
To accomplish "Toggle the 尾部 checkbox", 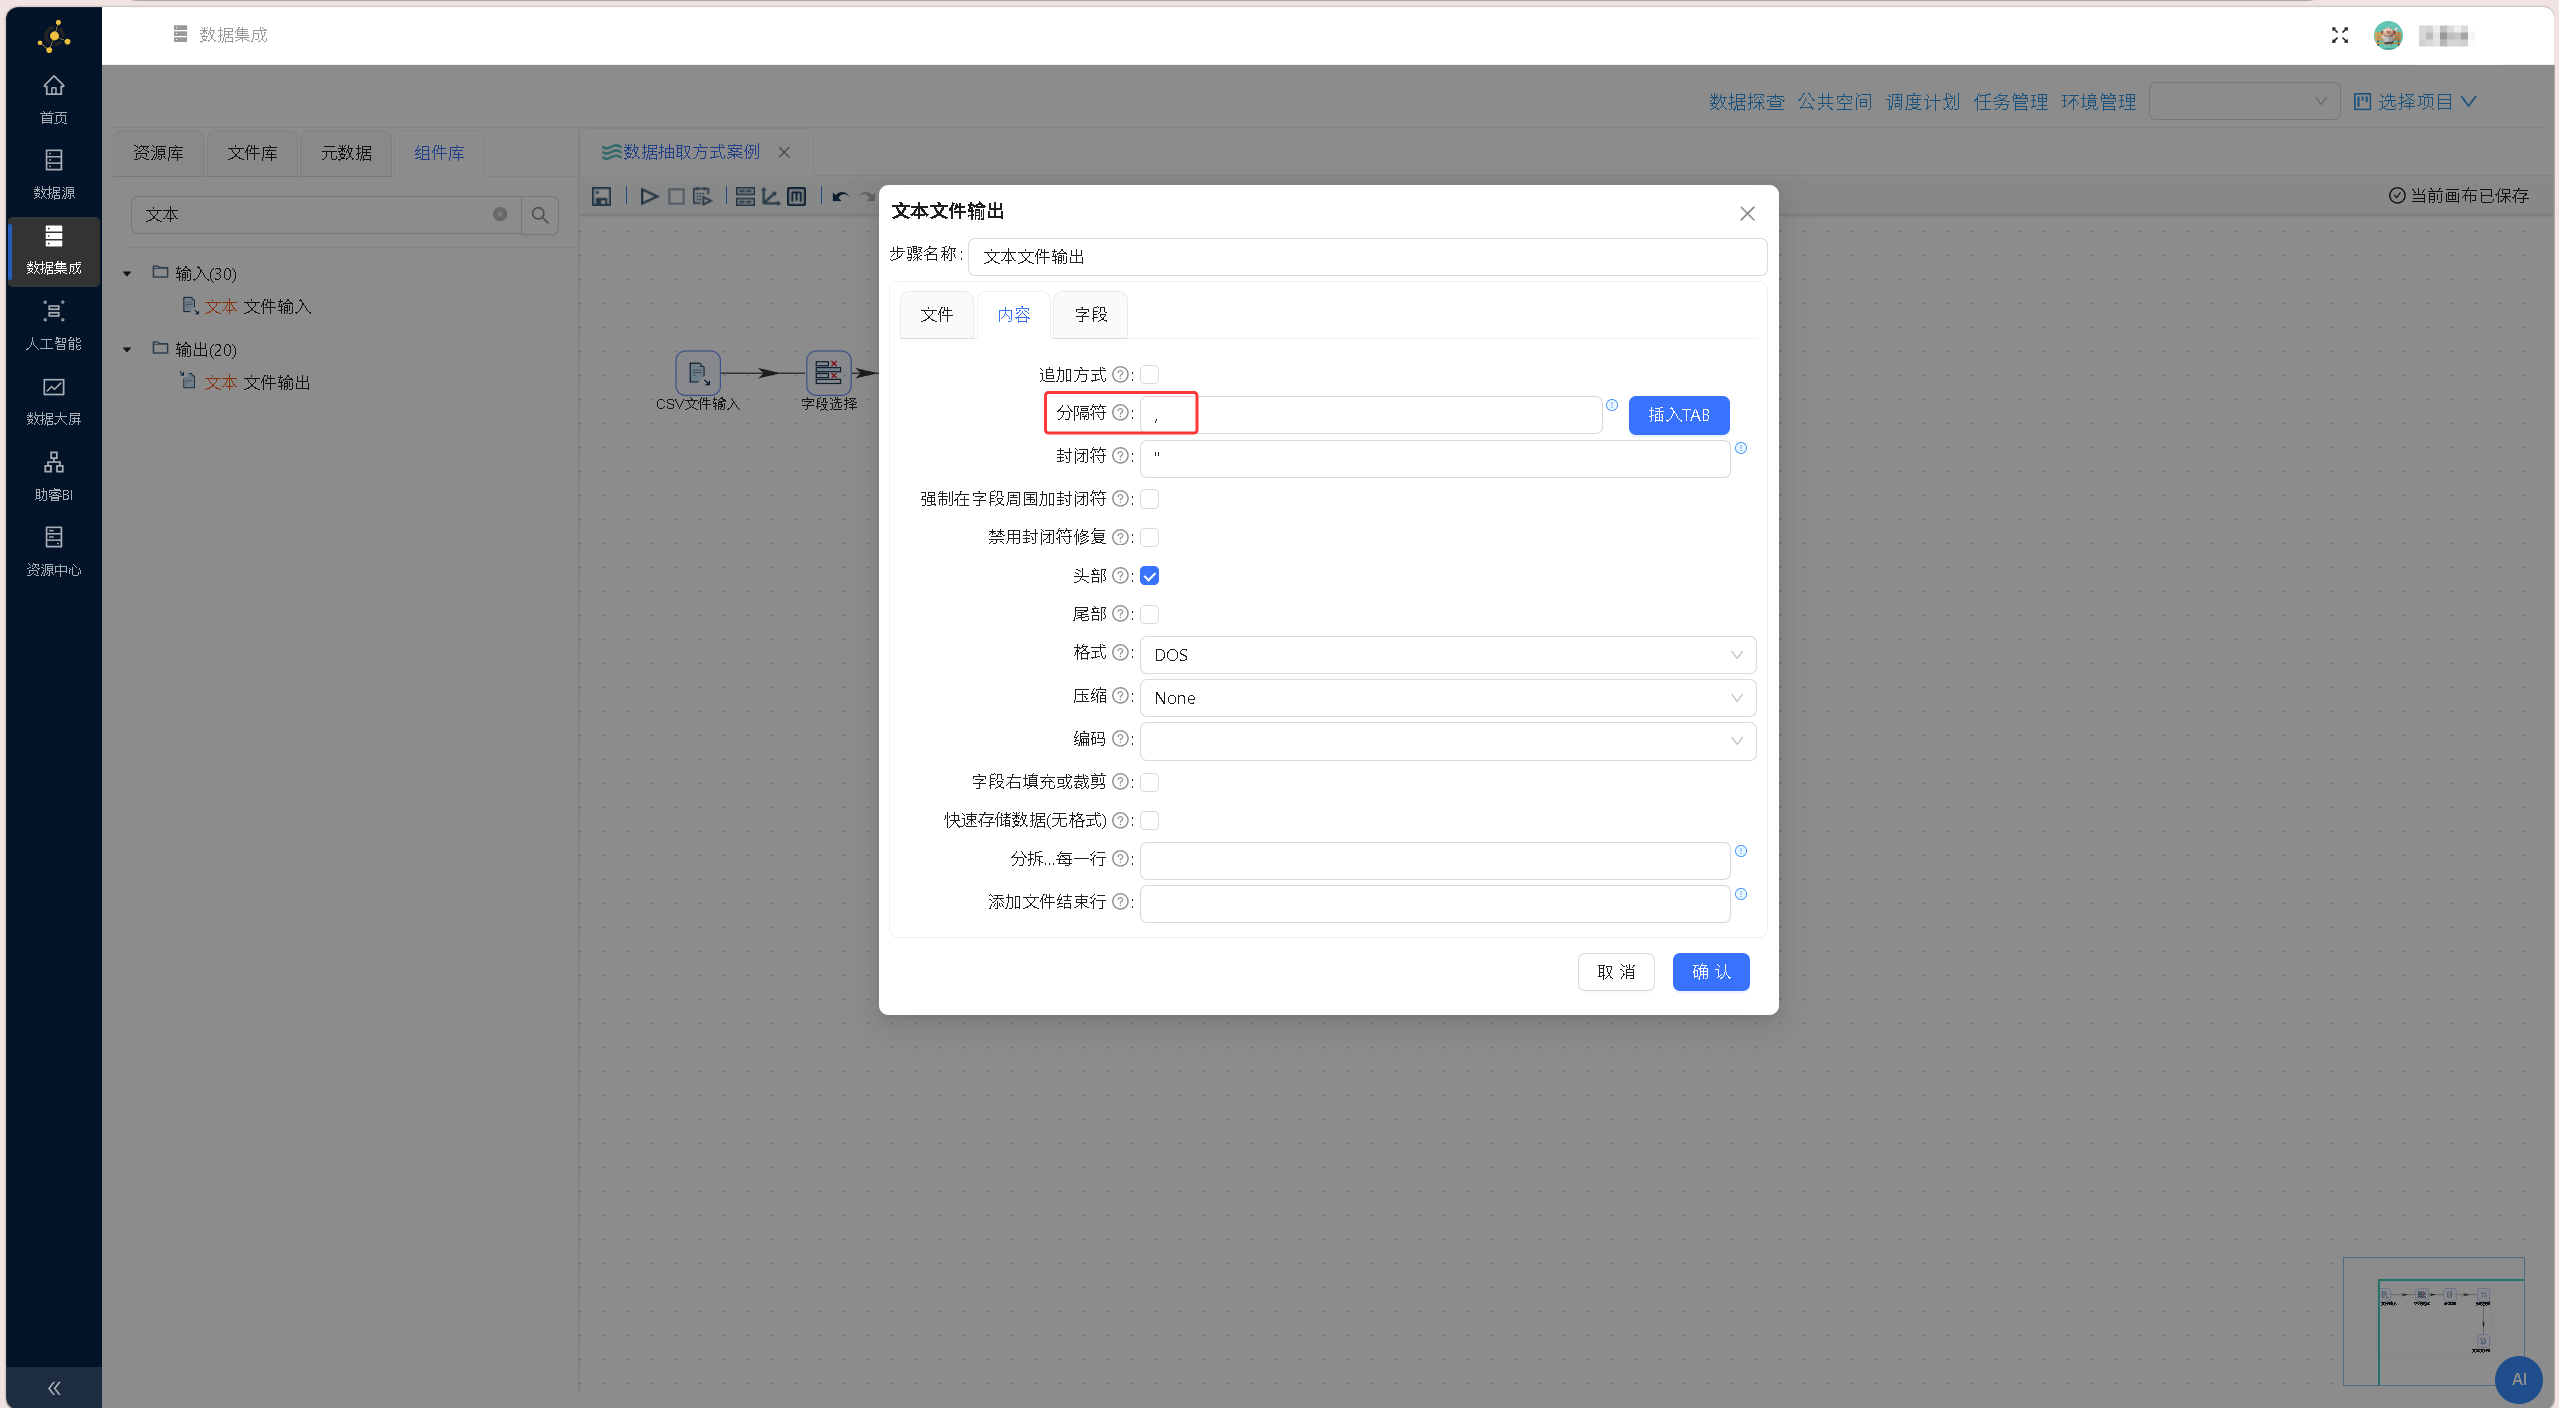I will (x=1150, y=614).
